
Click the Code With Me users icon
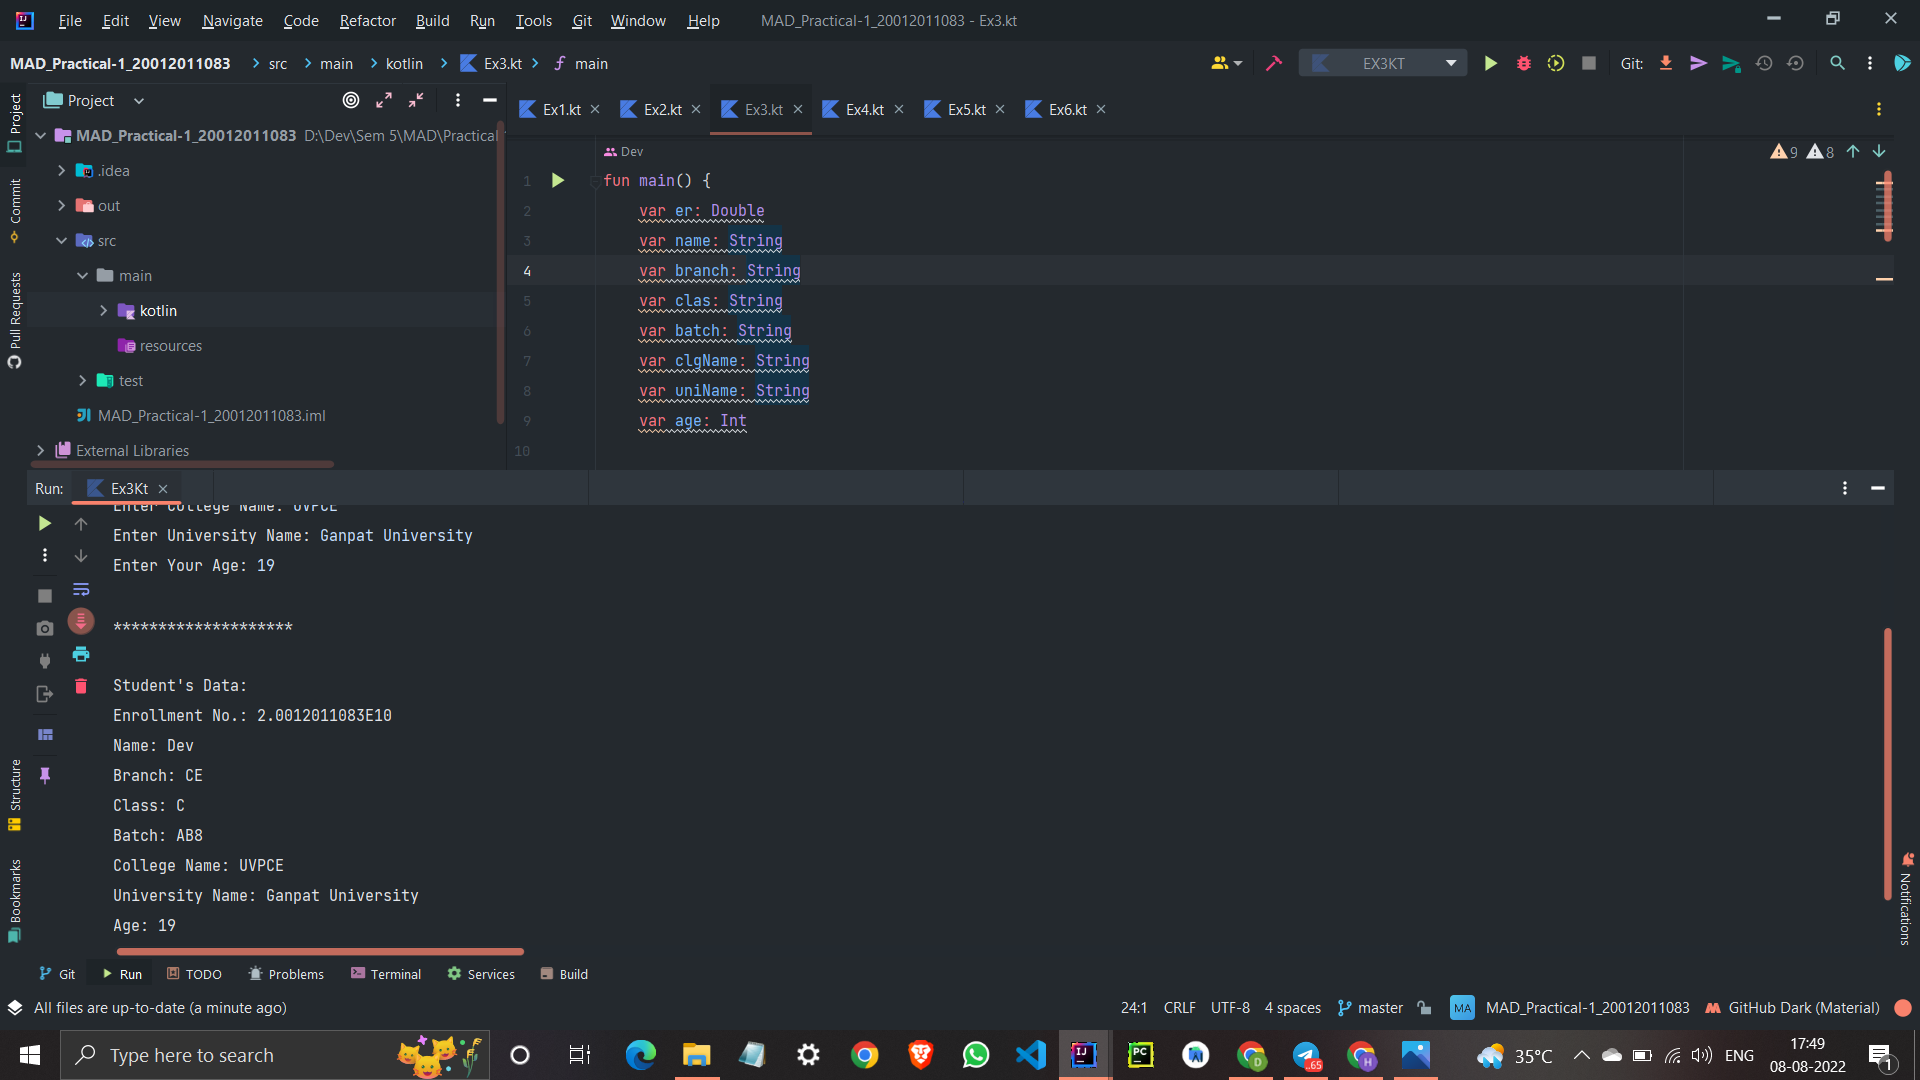tap(1226, 63)
